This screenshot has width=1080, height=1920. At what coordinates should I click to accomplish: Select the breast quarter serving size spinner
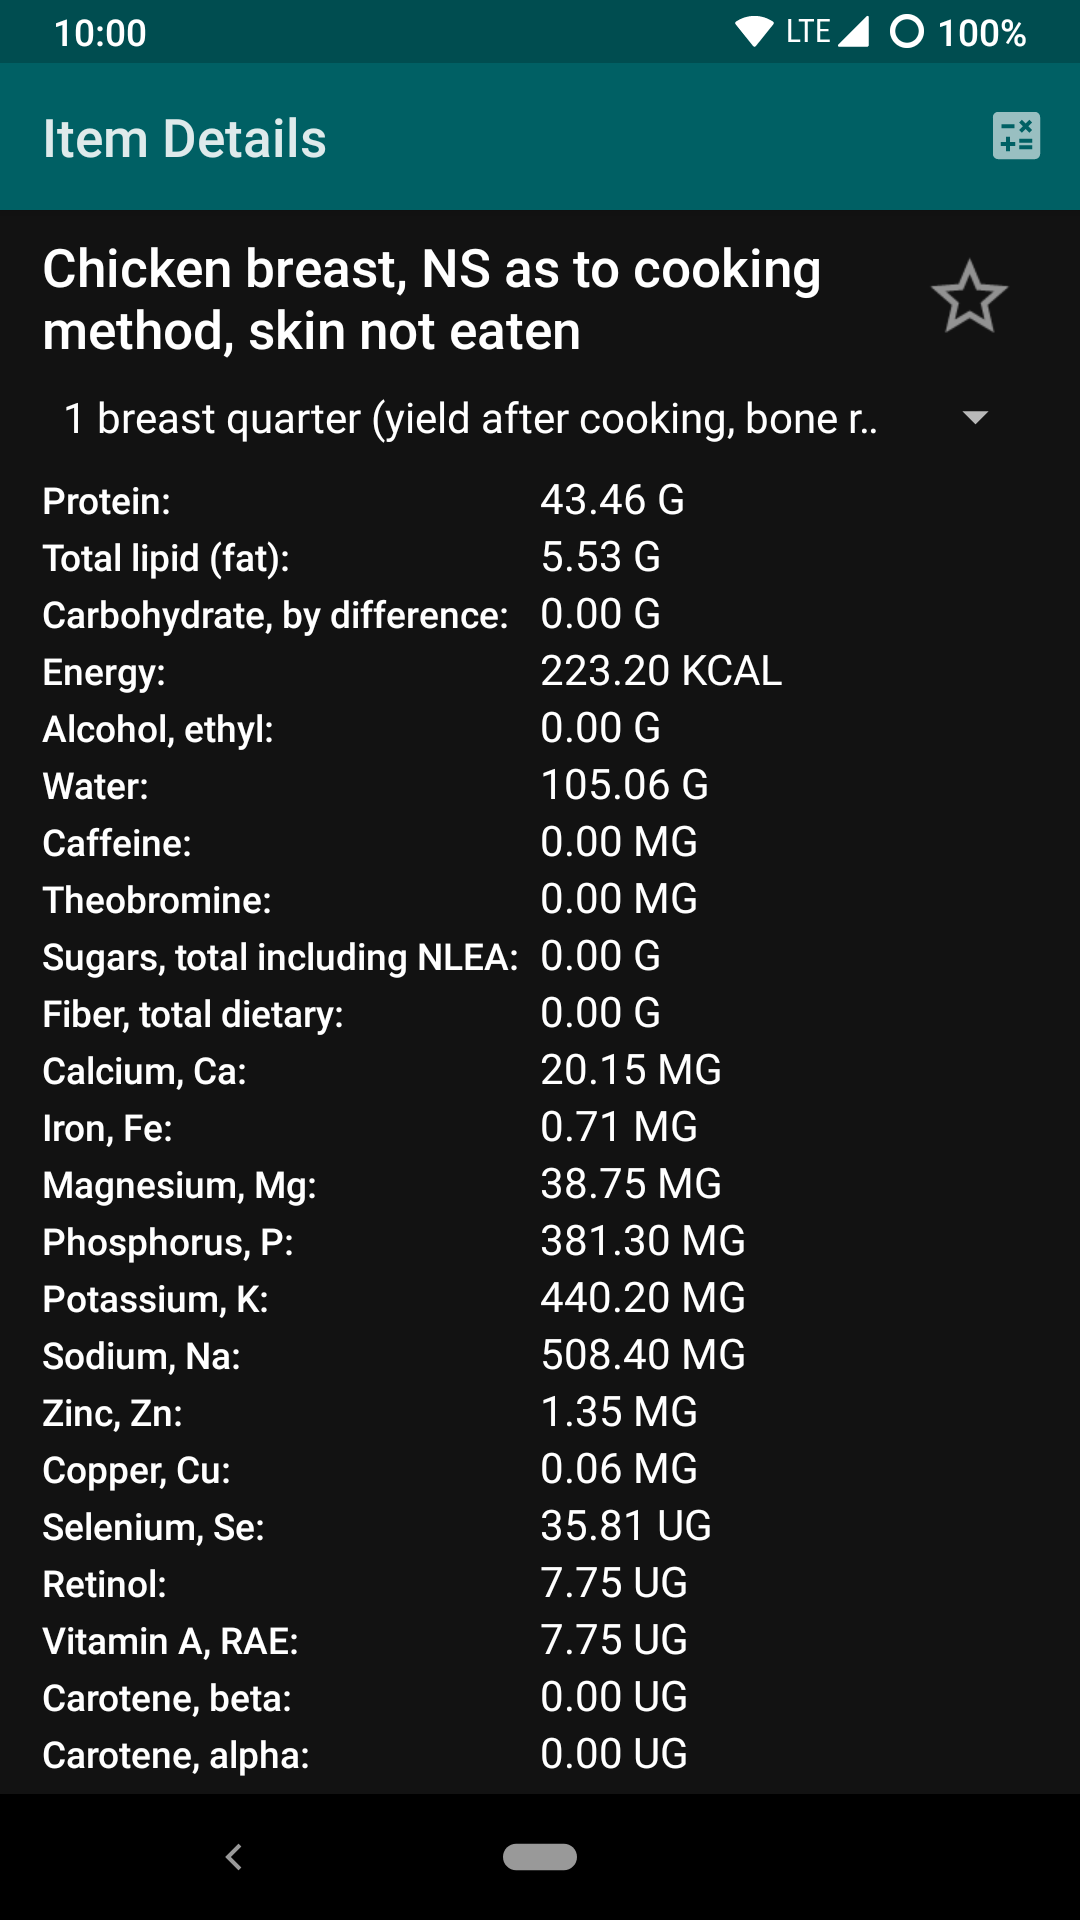tap(470, 419)
